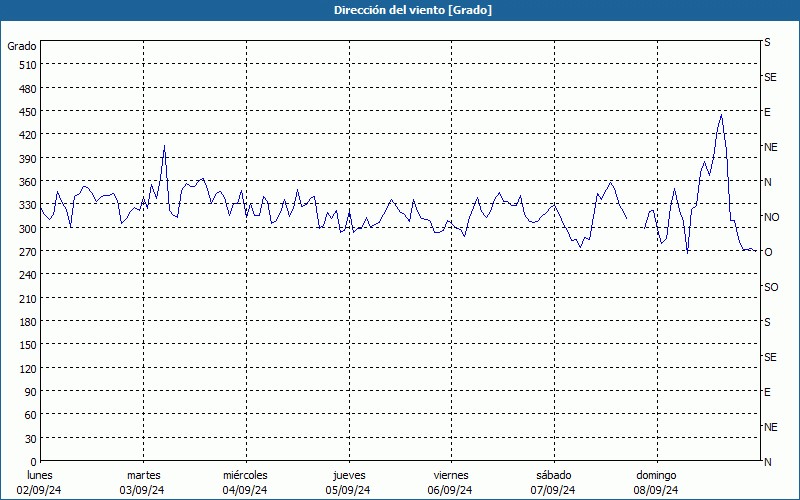Click the date label 05/09/24
The height and width of the screenshot is (500, 800).
tap(348, 490)
